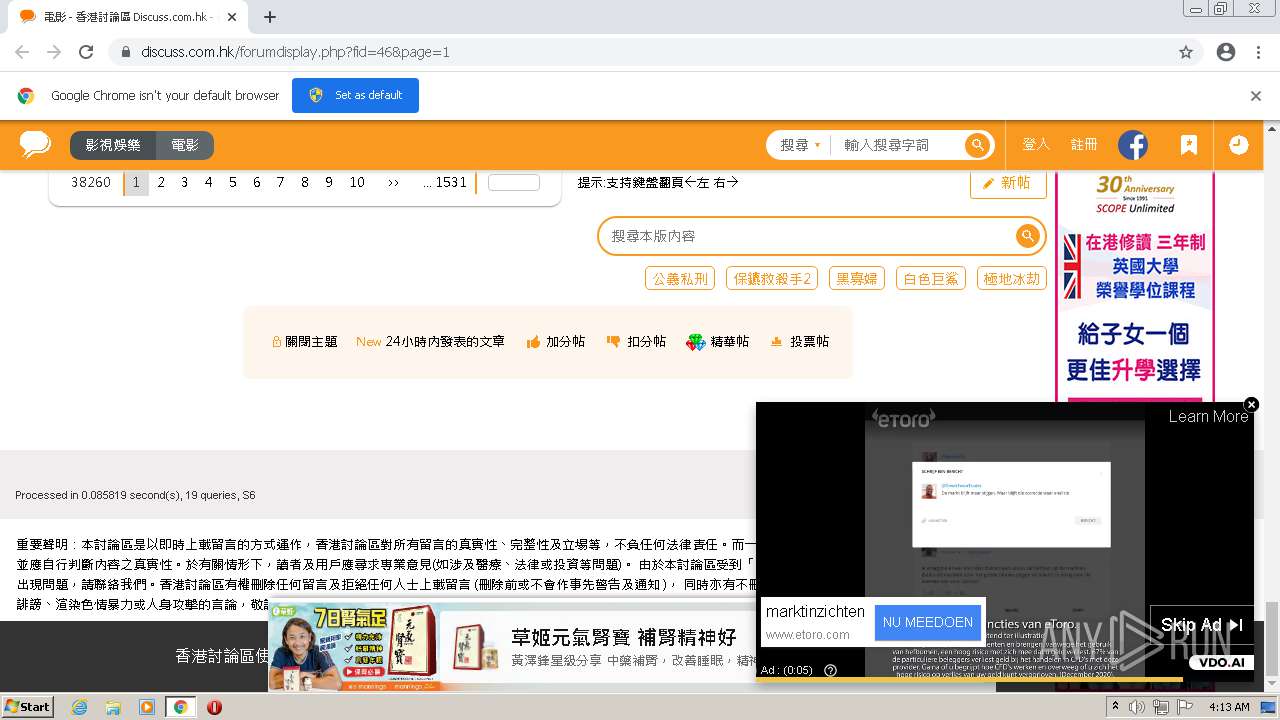
Task: Click the 登入 login link
Action: pos(1036,145)
